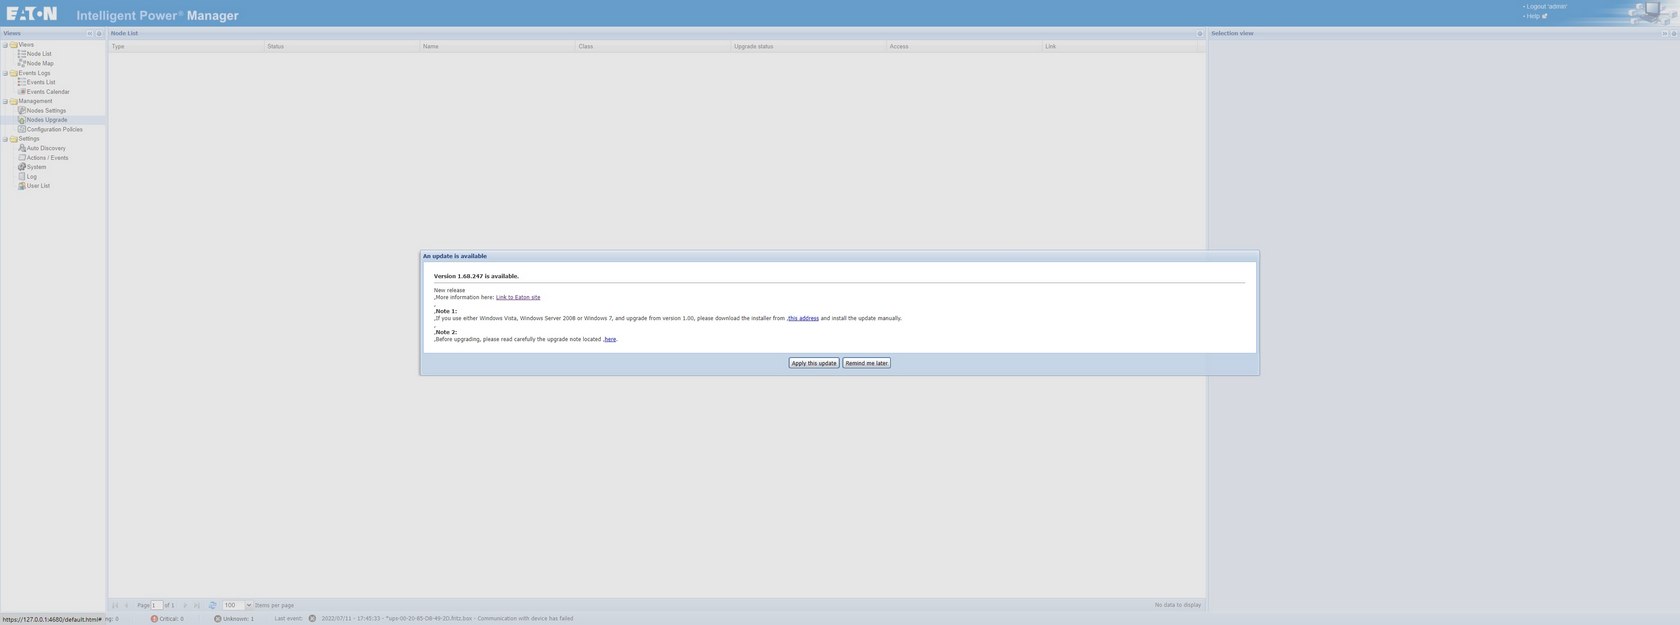Go to the last page of the node list

point(197,605)
